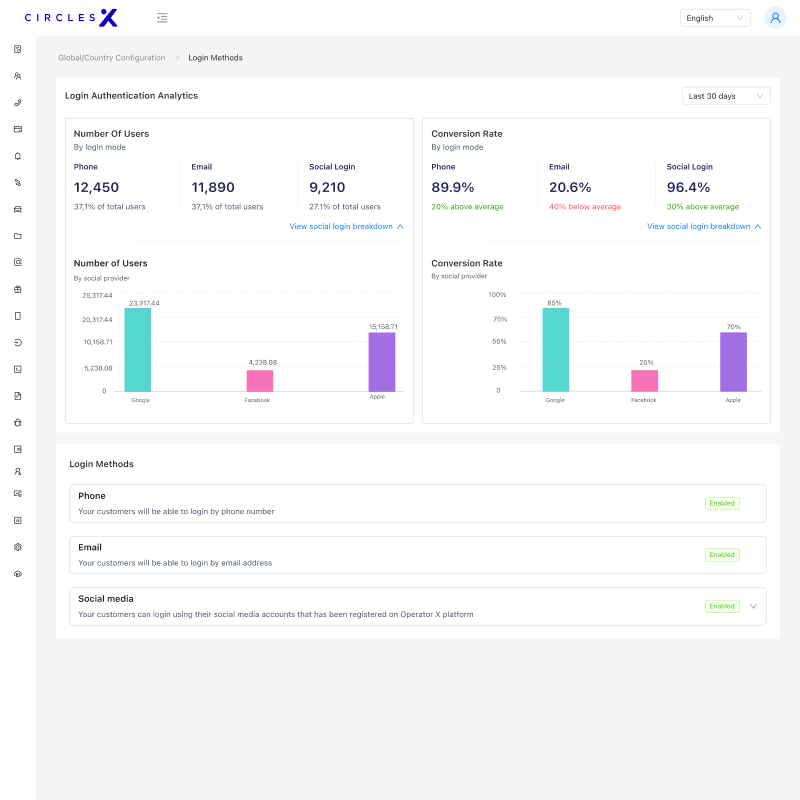Open the credit card sidebar icon

pyautogui.click(x=18, y=129)
